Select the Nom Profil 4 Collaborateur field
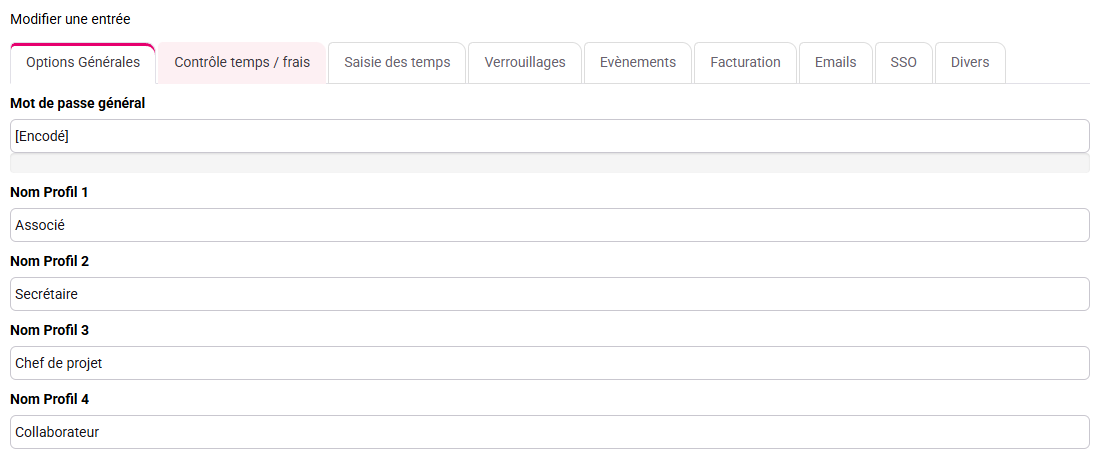This screenshot has height=469, width=1100. (550, 433)
